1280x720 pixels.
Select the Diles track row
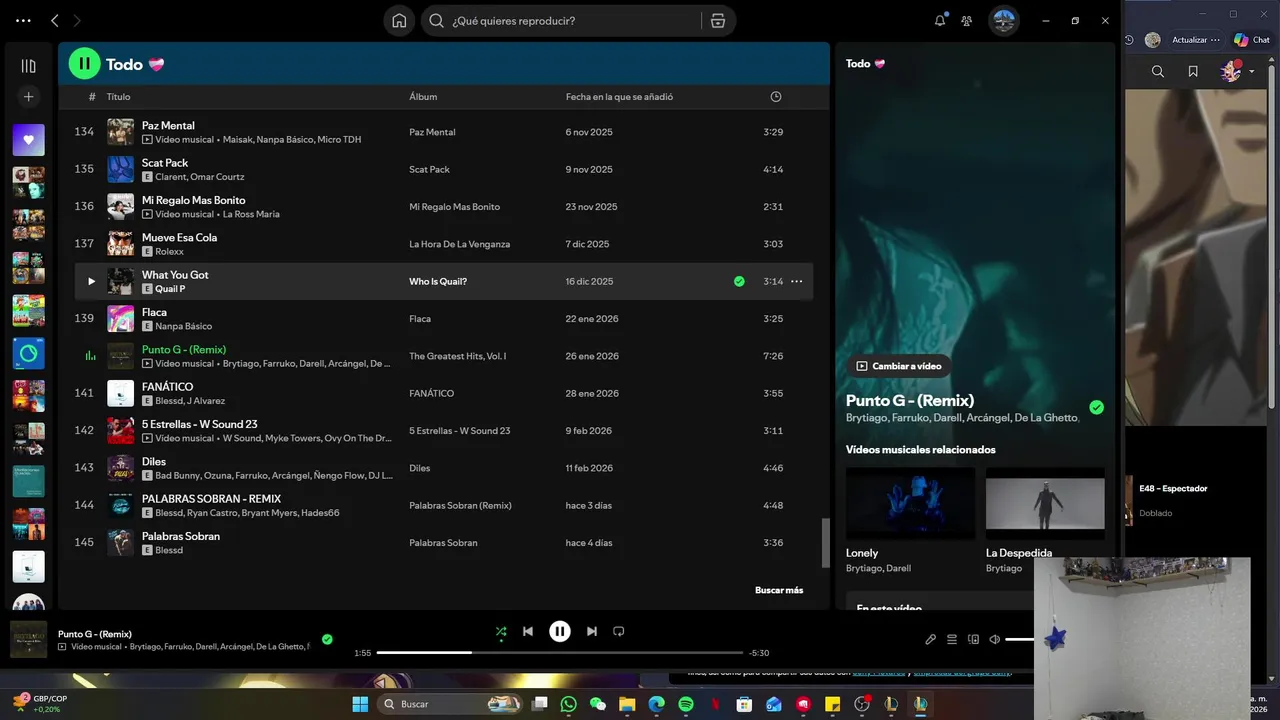[x=444, y=468]
